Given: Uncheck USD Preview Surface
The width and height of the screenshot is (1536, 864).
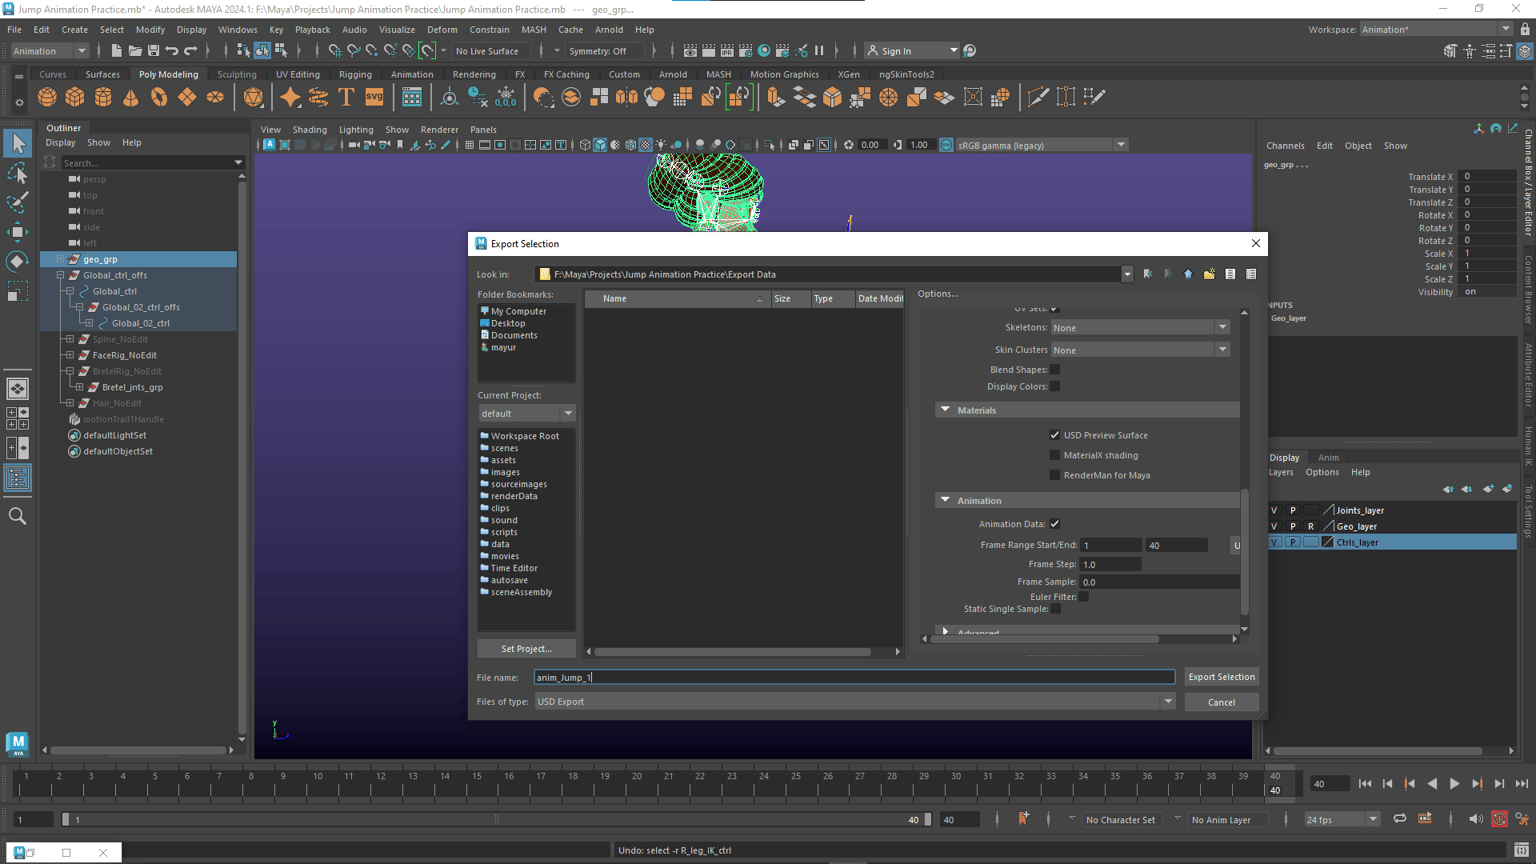Looking at the screenshot, I should pyautogui.click(x=1055, y=435).
